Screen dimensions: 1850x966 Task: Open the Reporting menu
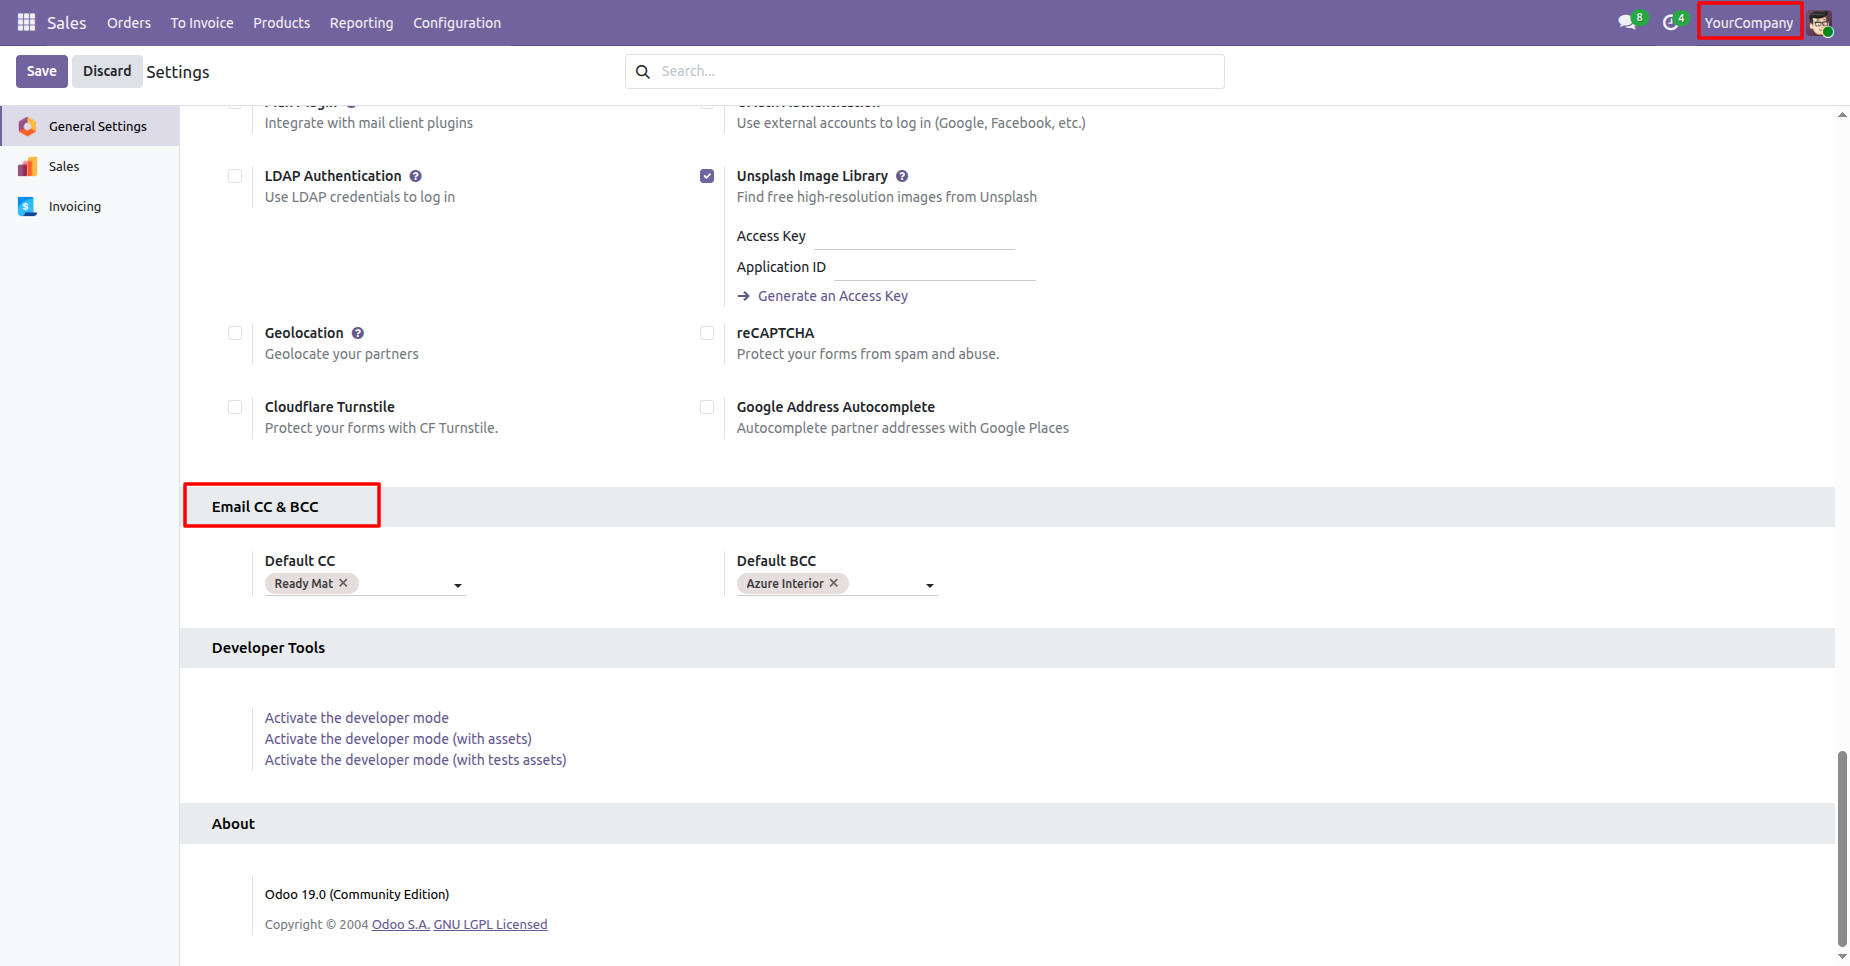(361, 22)
